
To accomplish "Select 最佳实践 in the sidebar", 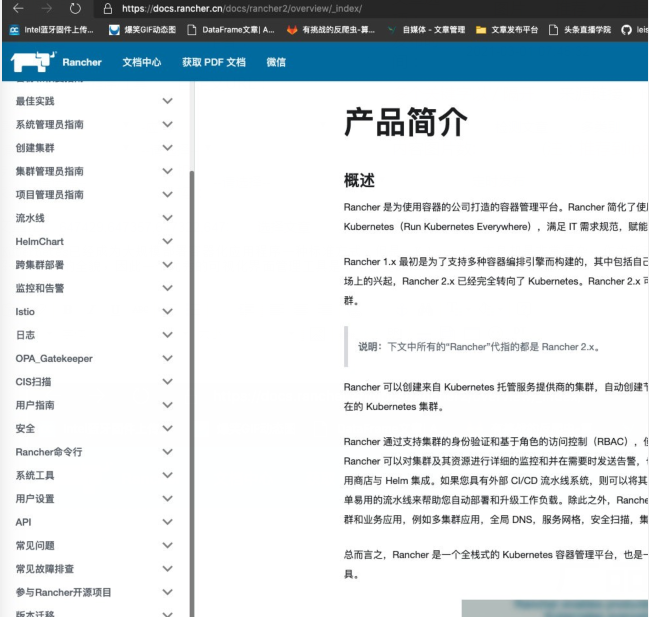I will click(x=35, y=101).
